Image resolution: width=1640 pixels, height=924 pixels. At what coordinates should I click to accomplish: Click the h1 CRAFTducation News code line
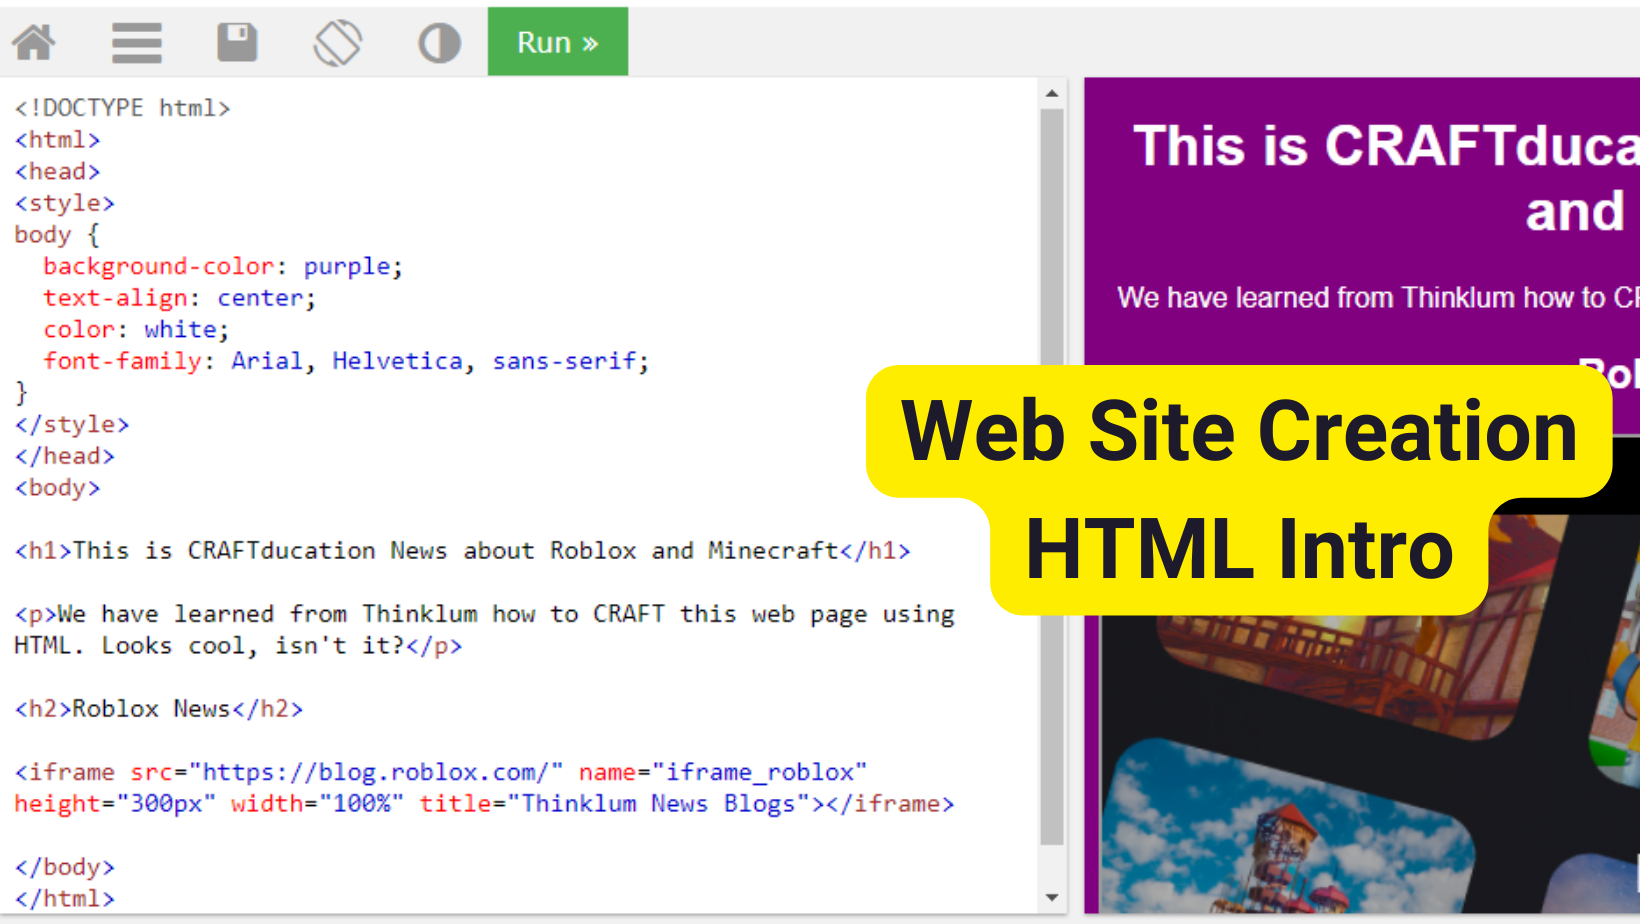pos(463,551)
